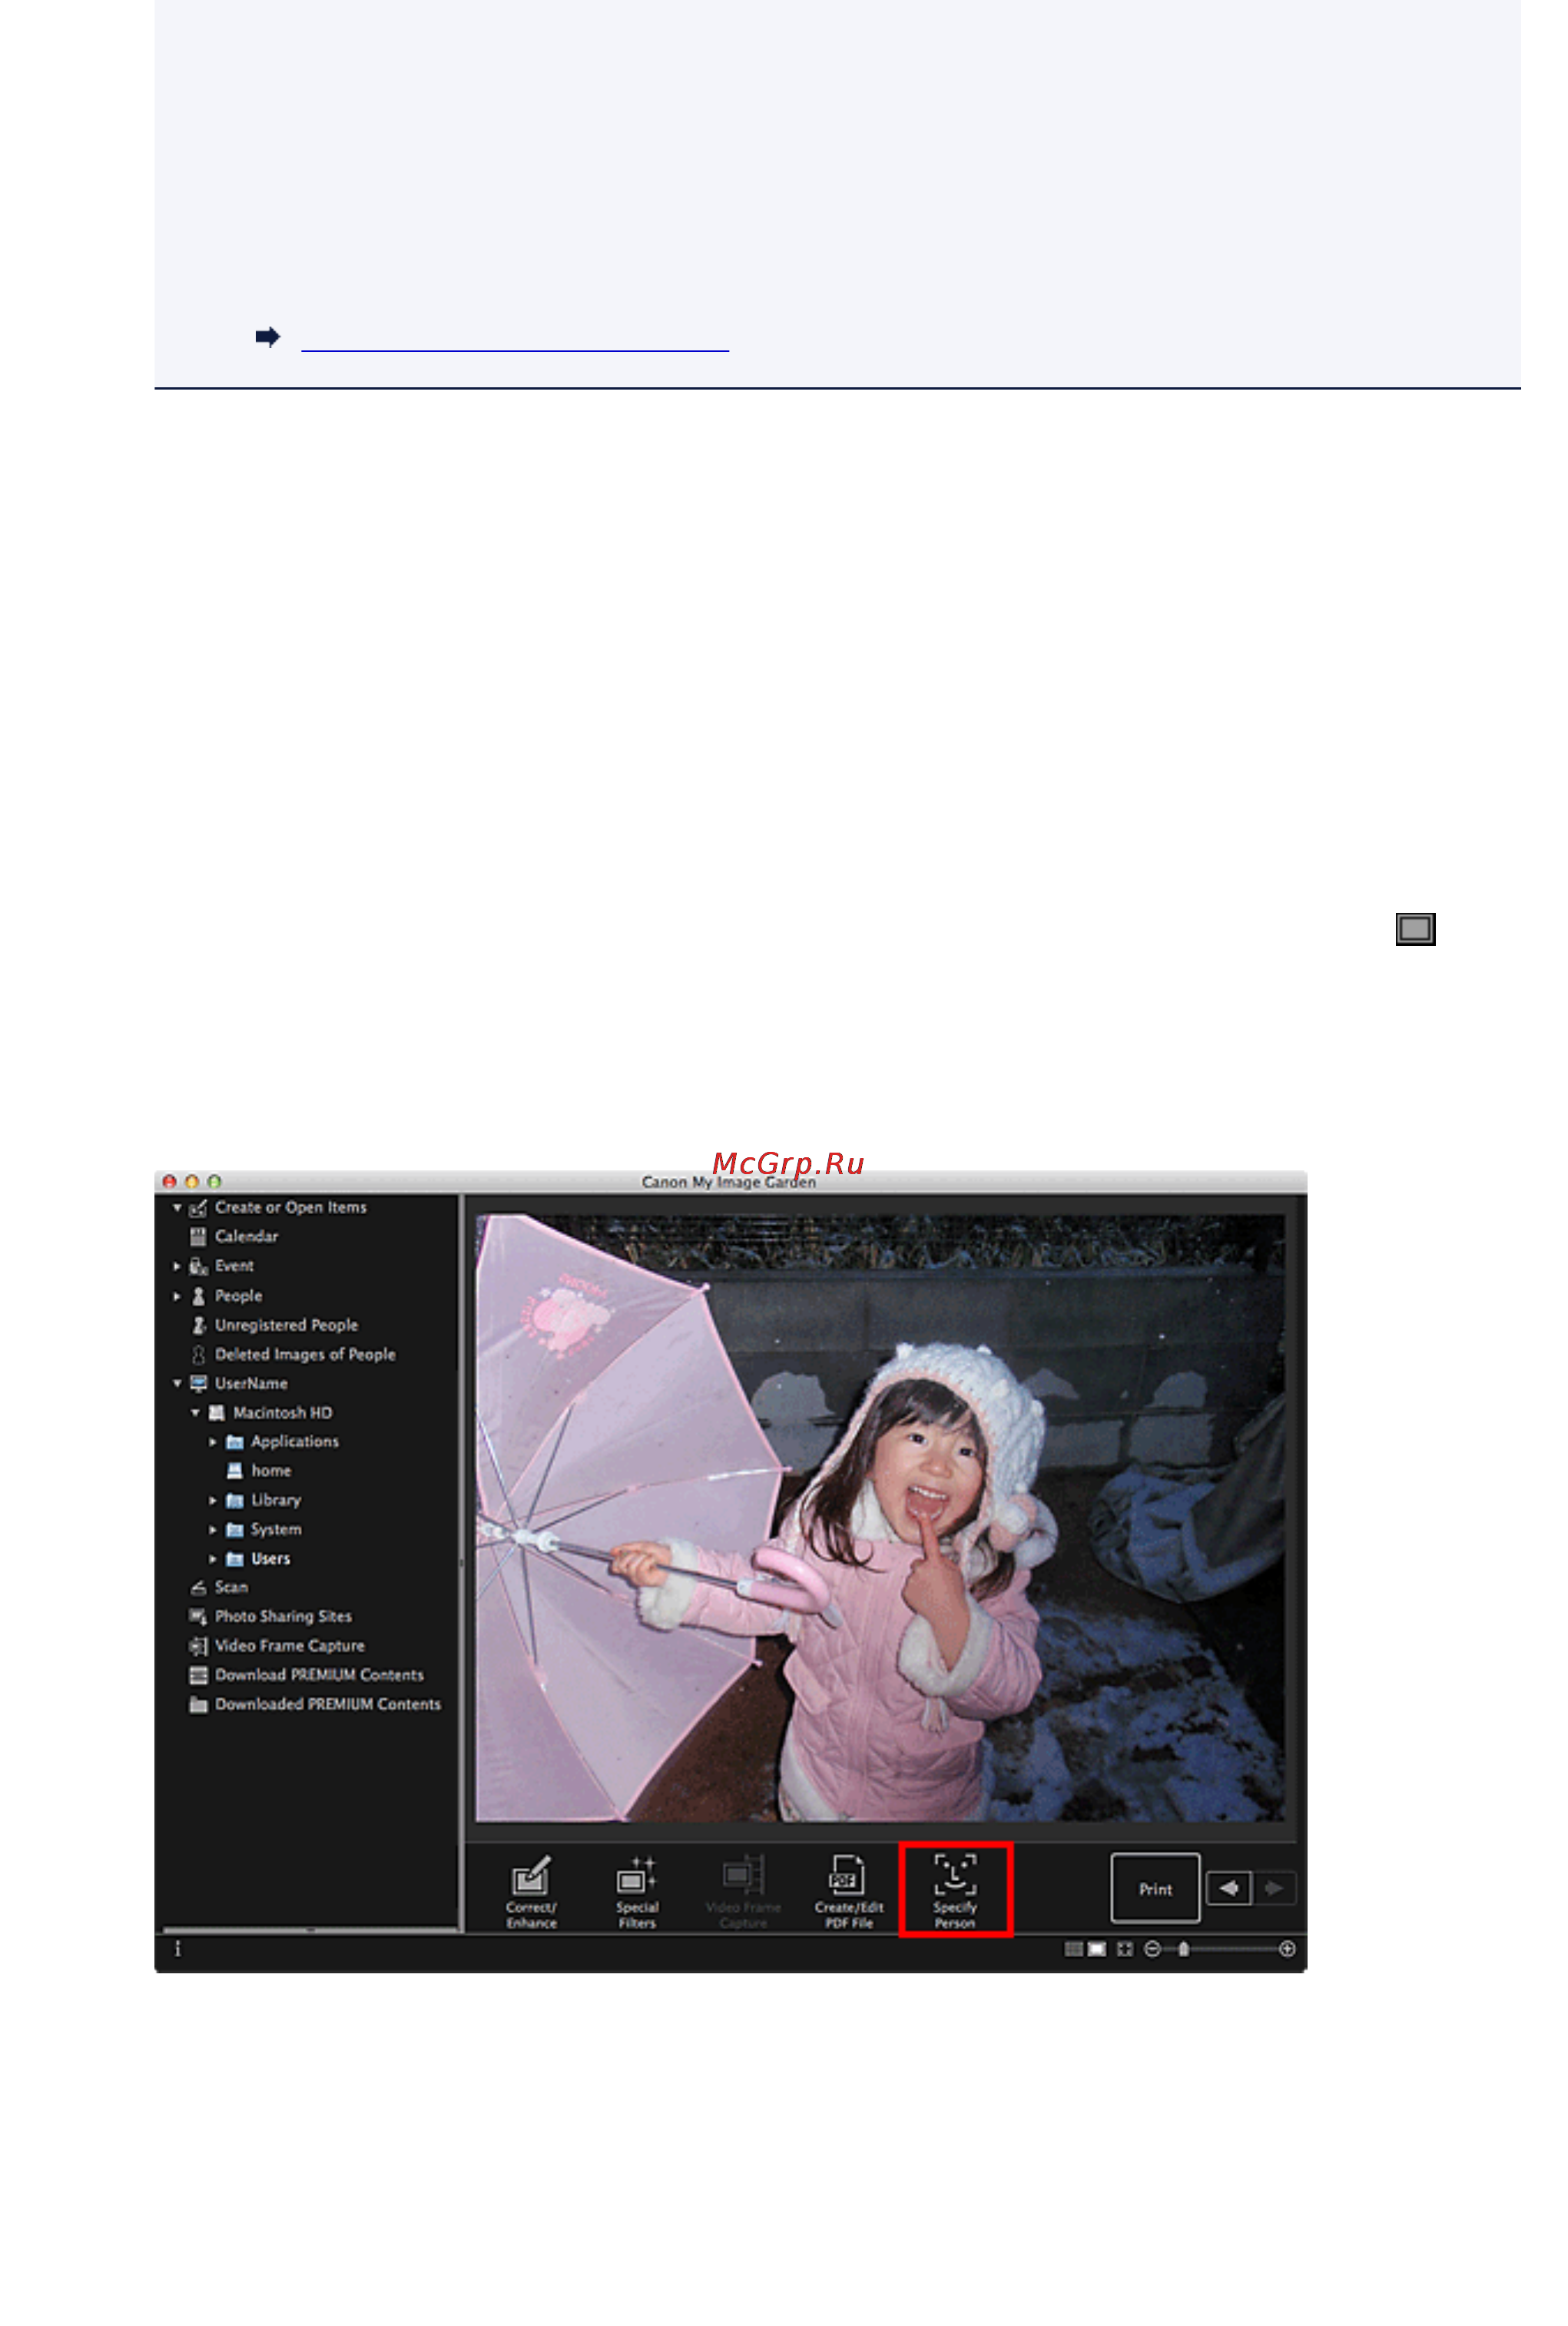Open Download PREMIUM Contents
This screenshot has width=1568, height=2326.
pyautogui.click(x=319, y=1674)
